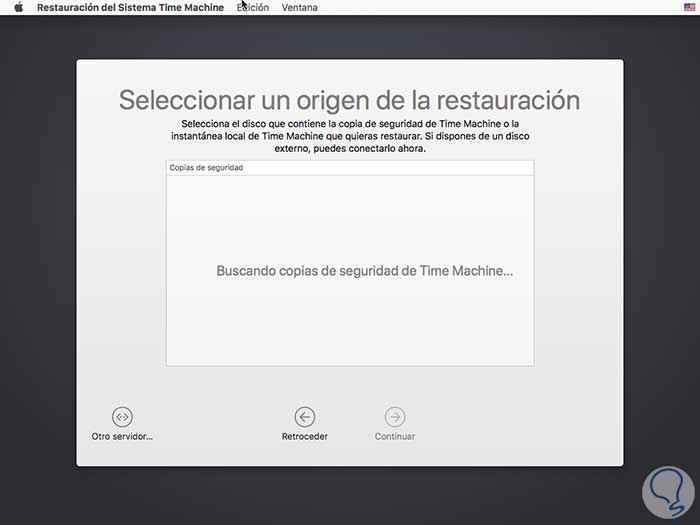Viewport: 700px width, 525px height.
Task: Open the Edición menu
Action: coord(253,8)
